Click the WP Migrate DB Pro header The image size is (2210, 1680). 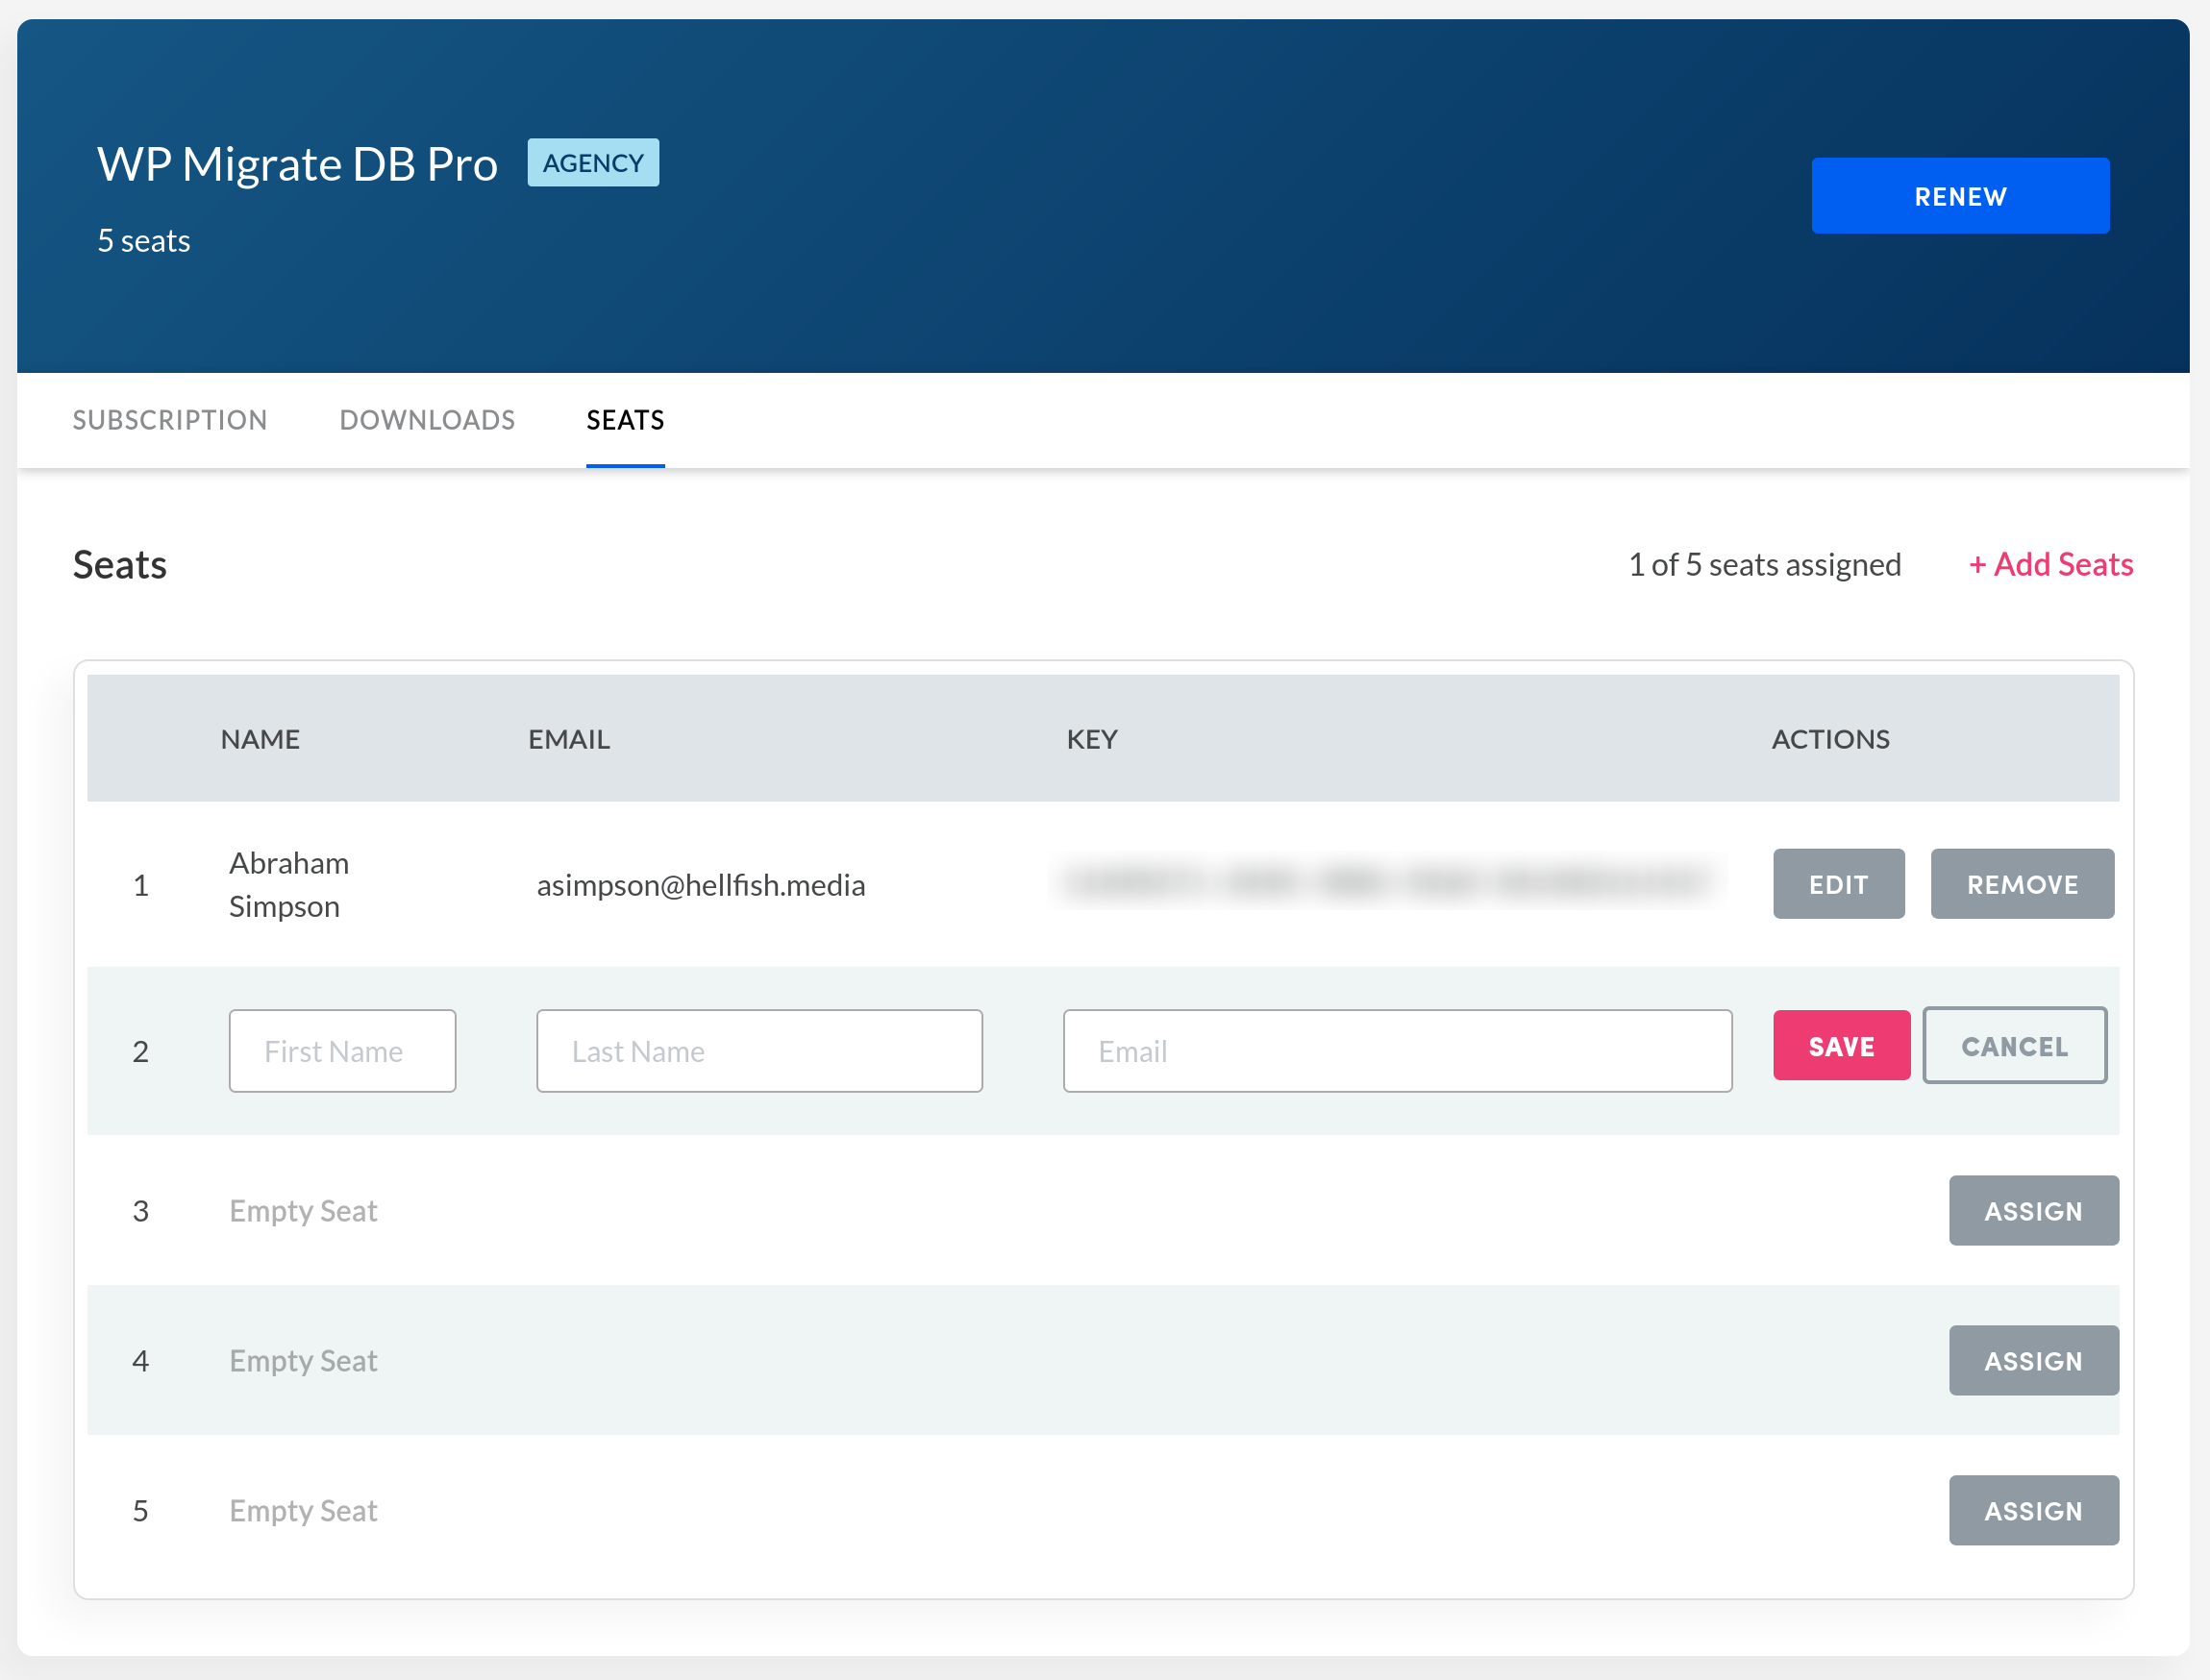click(308, 161)
